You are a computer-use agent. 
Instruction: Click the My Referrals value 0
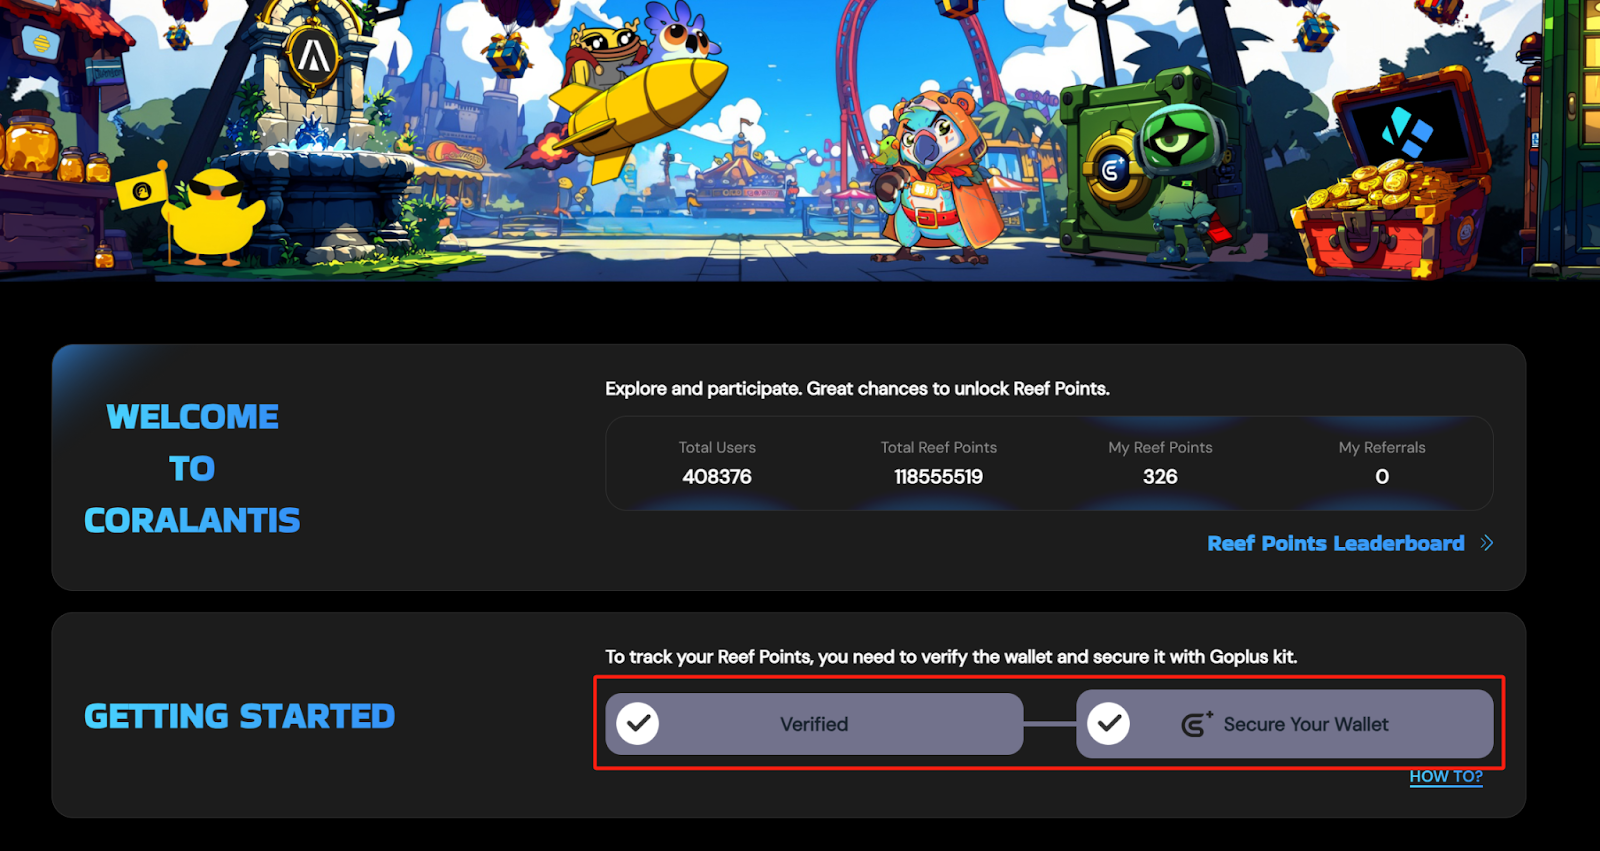pos(1382,477)
